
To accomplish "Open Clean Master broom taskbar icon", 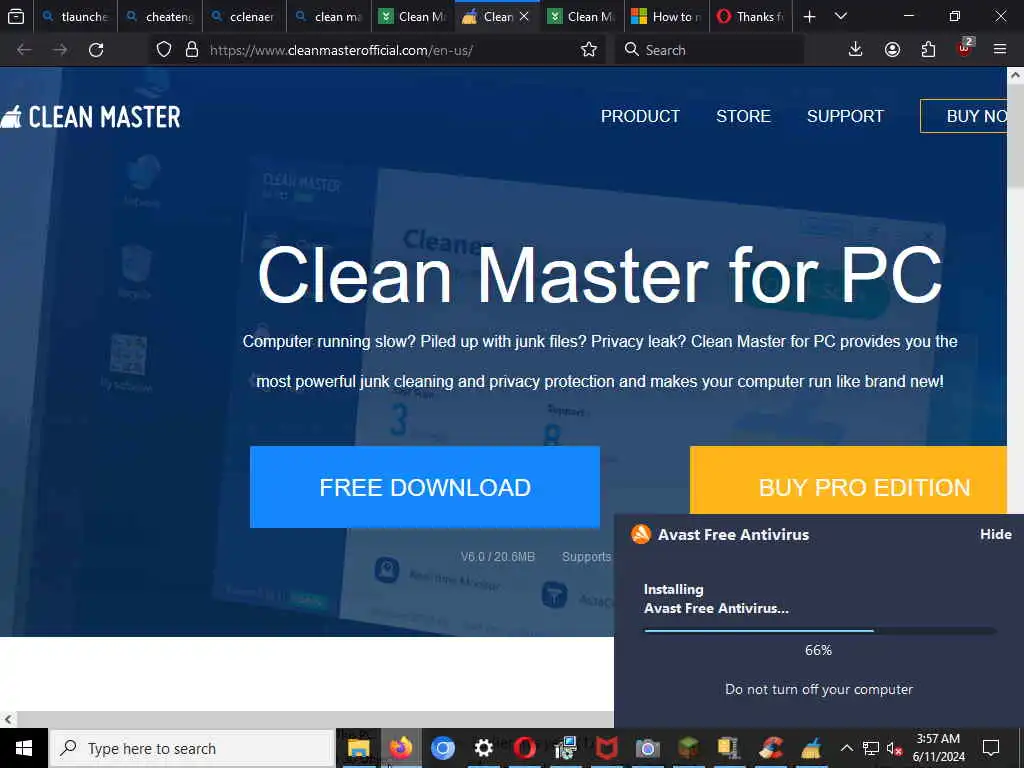I will coord(811,748).
